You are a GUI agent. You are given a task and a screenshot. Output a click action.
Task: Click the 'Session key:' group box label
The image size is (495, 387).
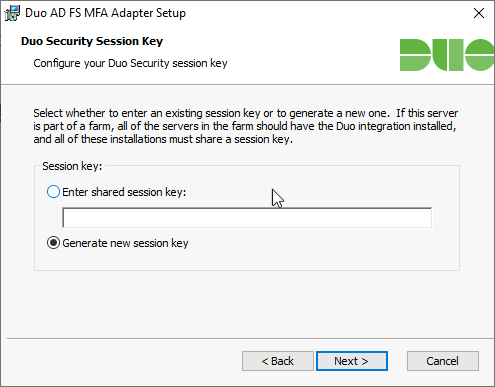tap(72, 166)
